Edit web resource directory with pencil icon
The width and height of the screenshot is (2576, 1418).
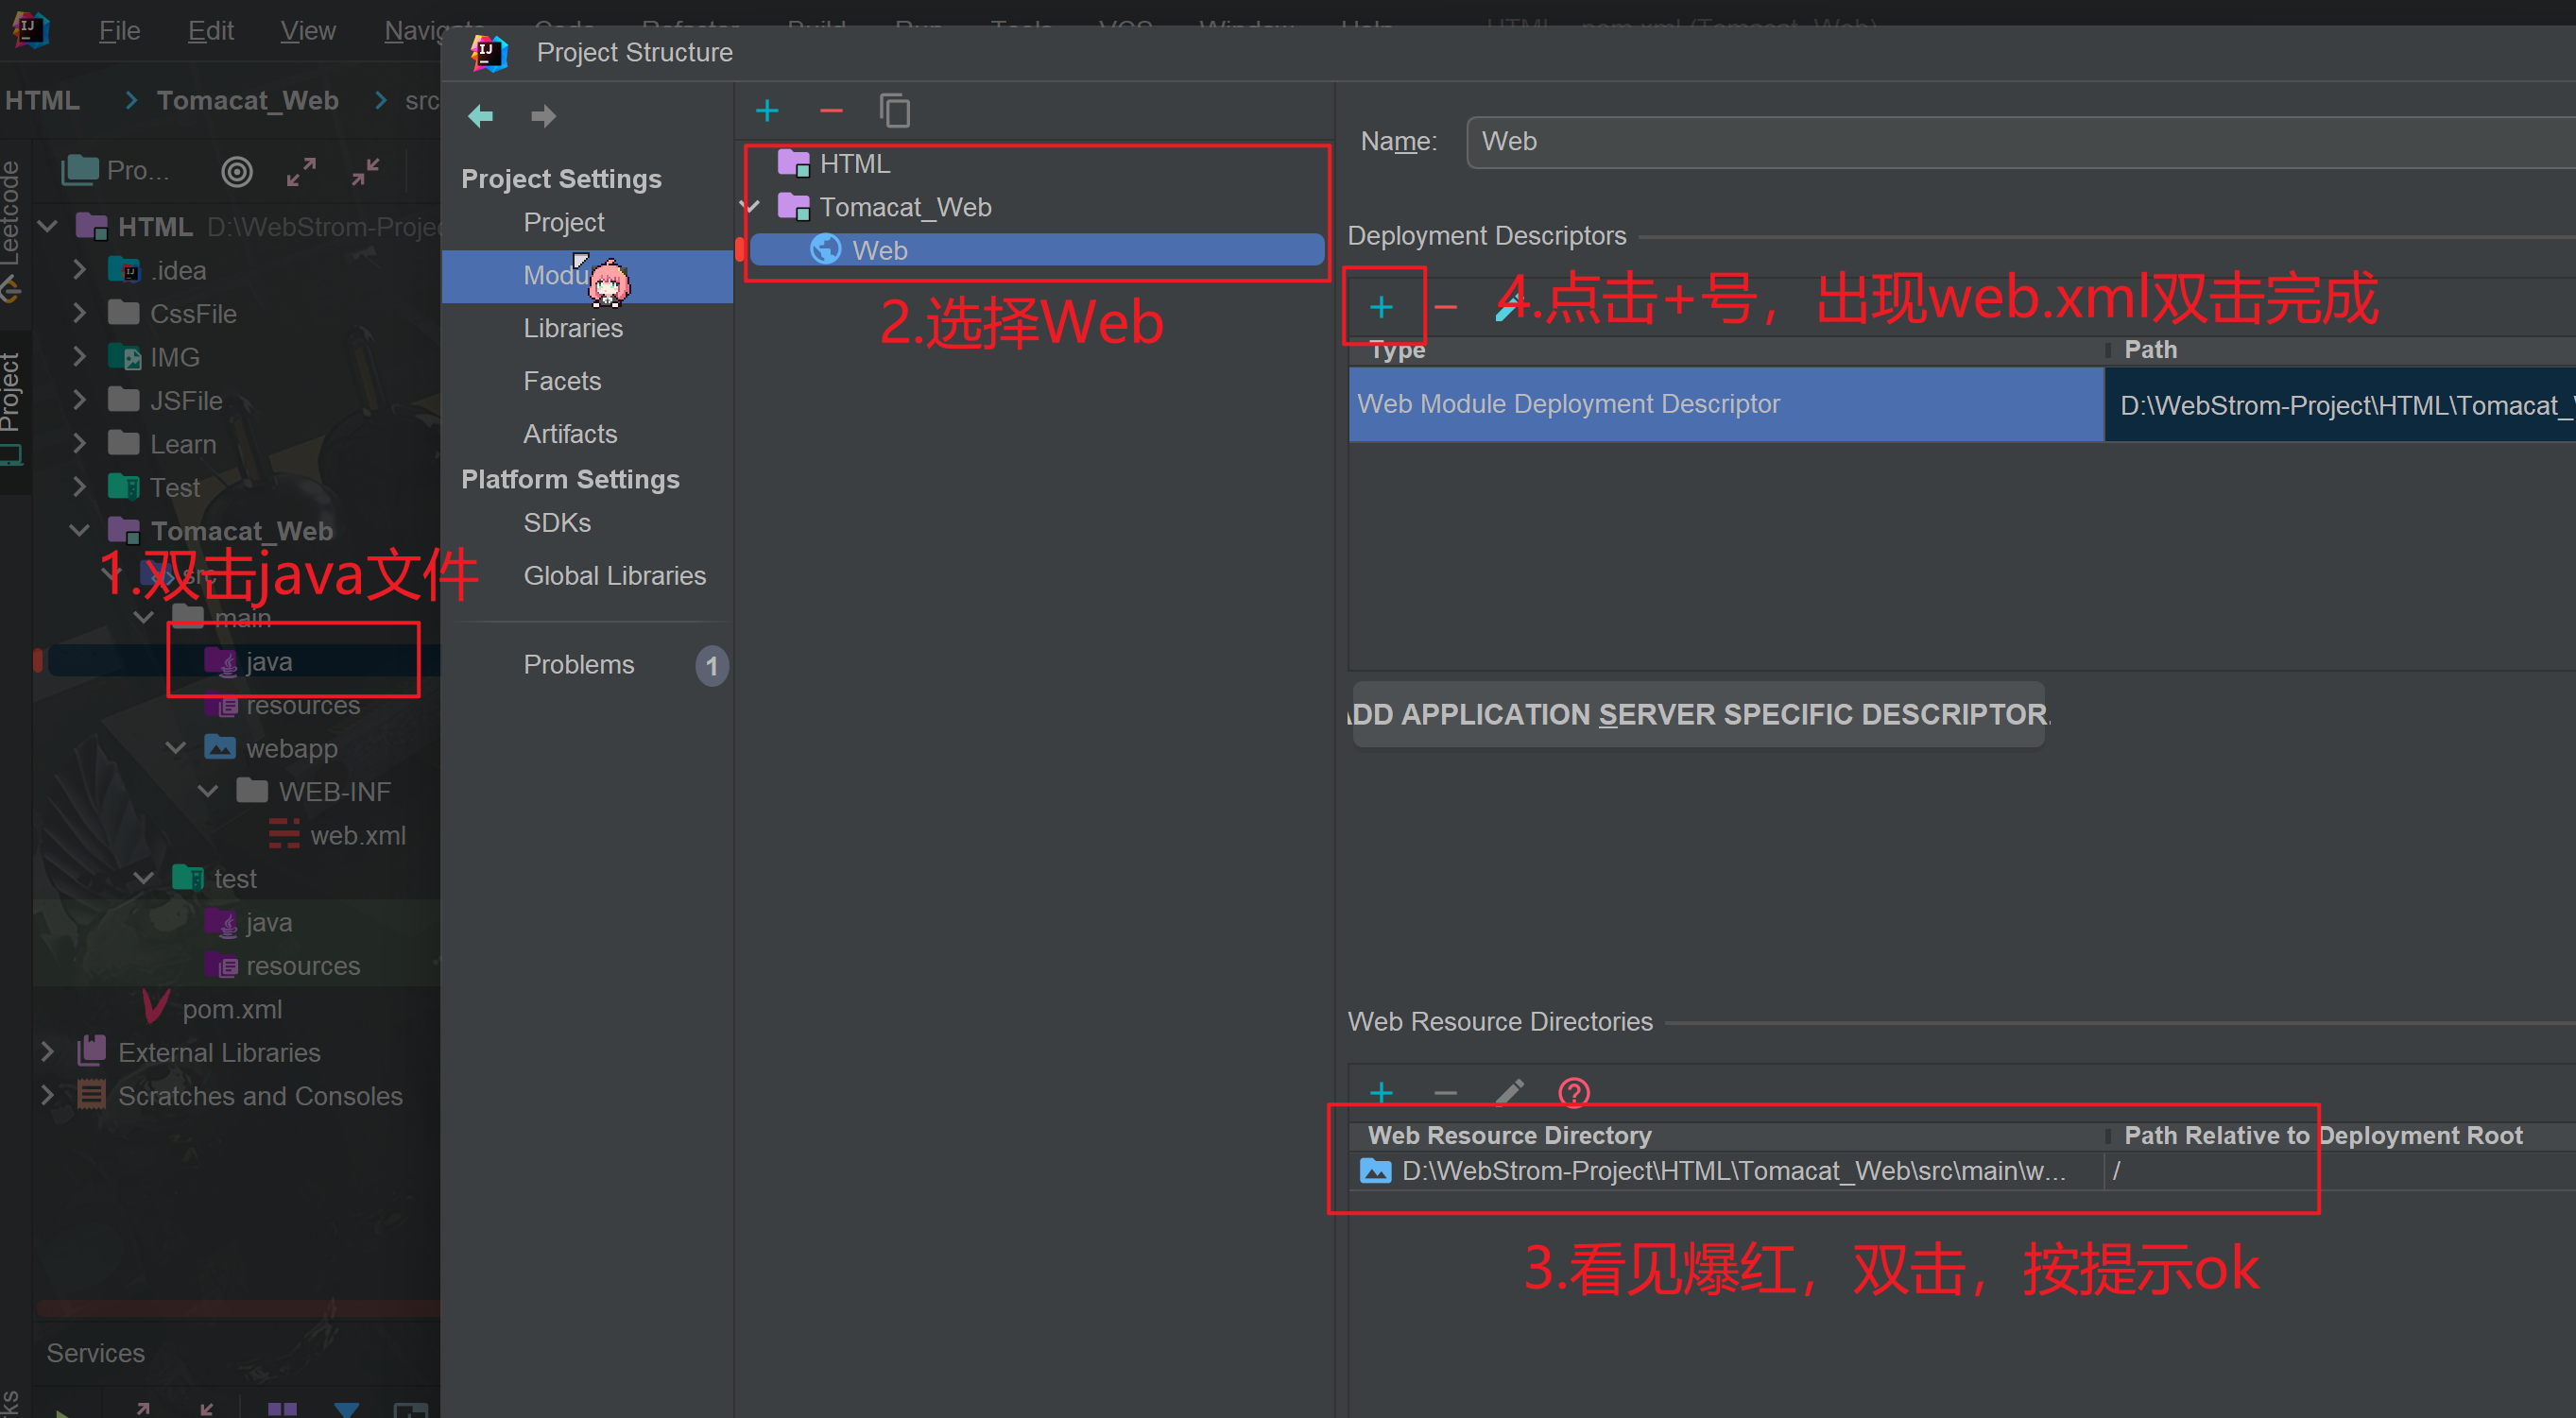[1509, 1092]
